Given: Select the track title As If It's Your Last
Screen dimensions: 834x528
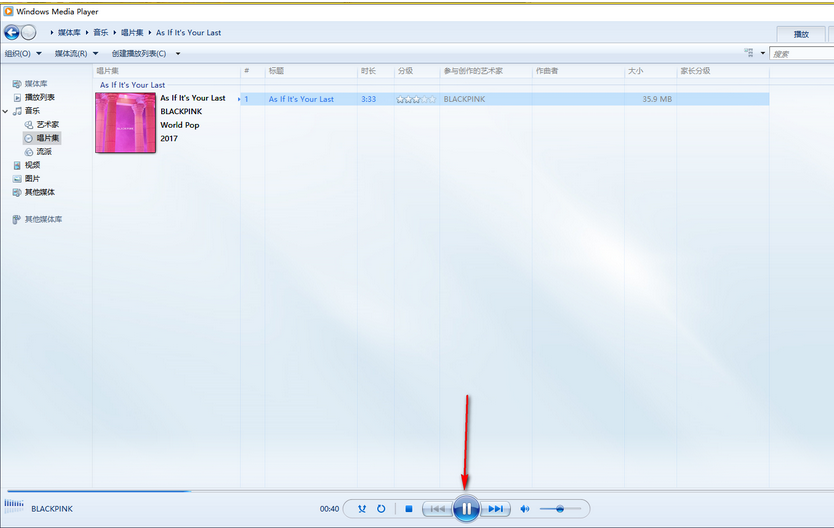Looking at the screenshot, I should (x=301, y=99).
